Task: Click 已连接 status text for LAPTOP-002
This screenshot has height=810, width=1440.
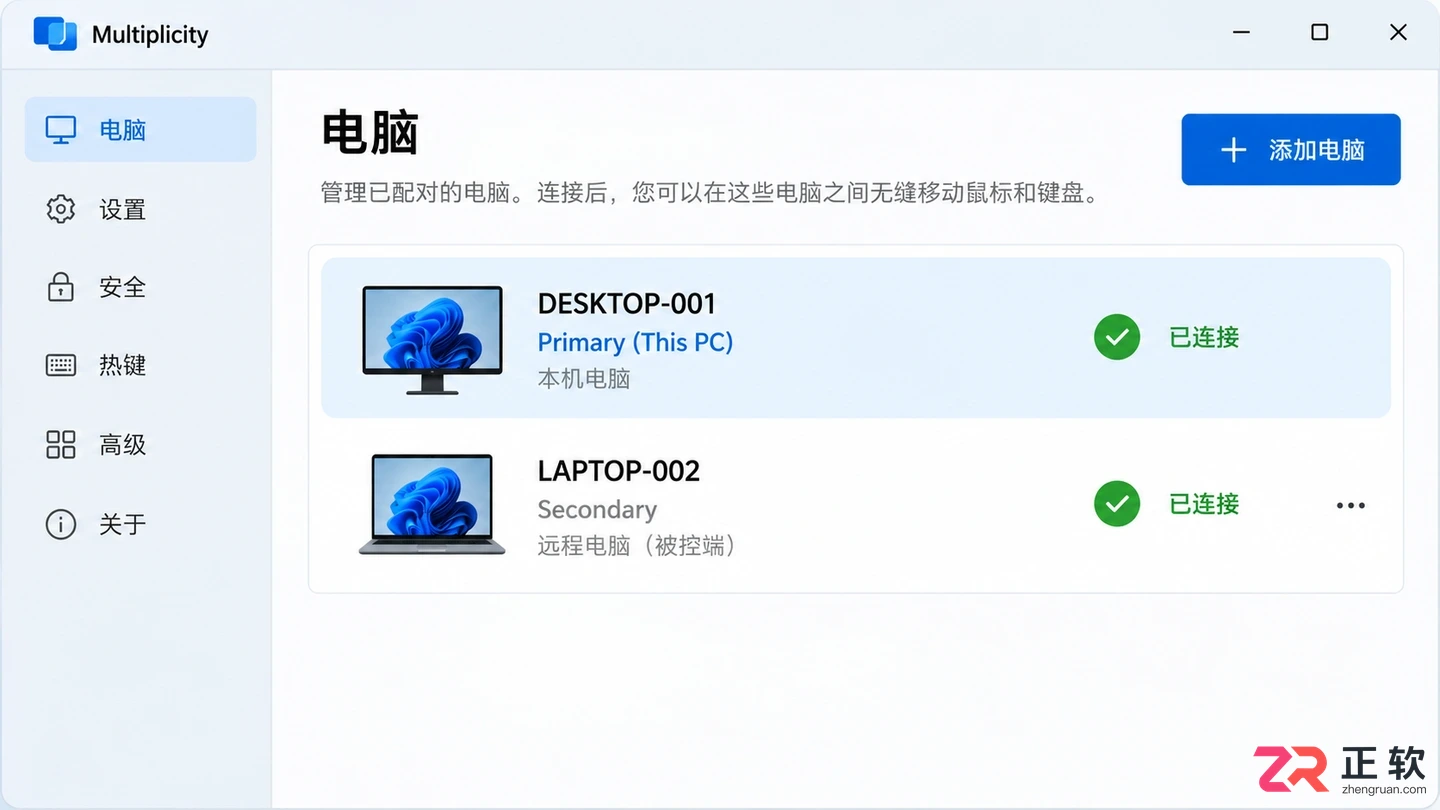Action: pyautogui.click(x=1205, y=504)
